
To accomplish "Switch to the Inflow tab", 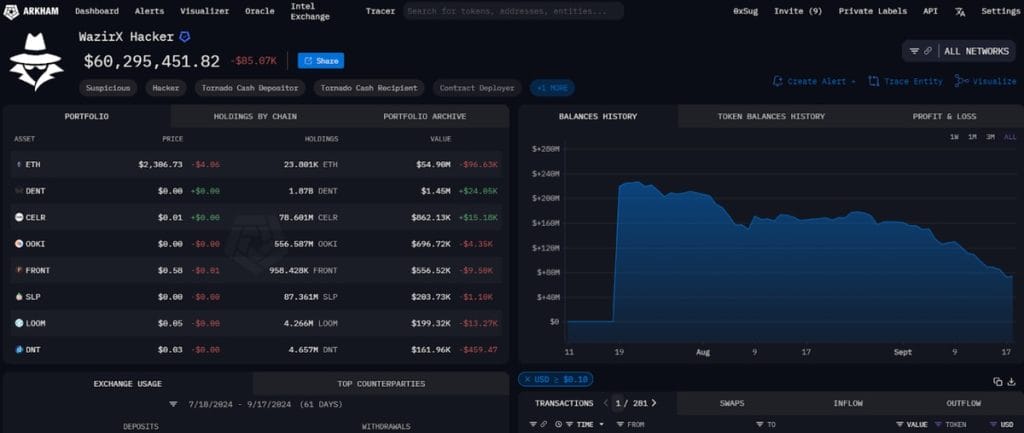I will click(x=848, y=404).
